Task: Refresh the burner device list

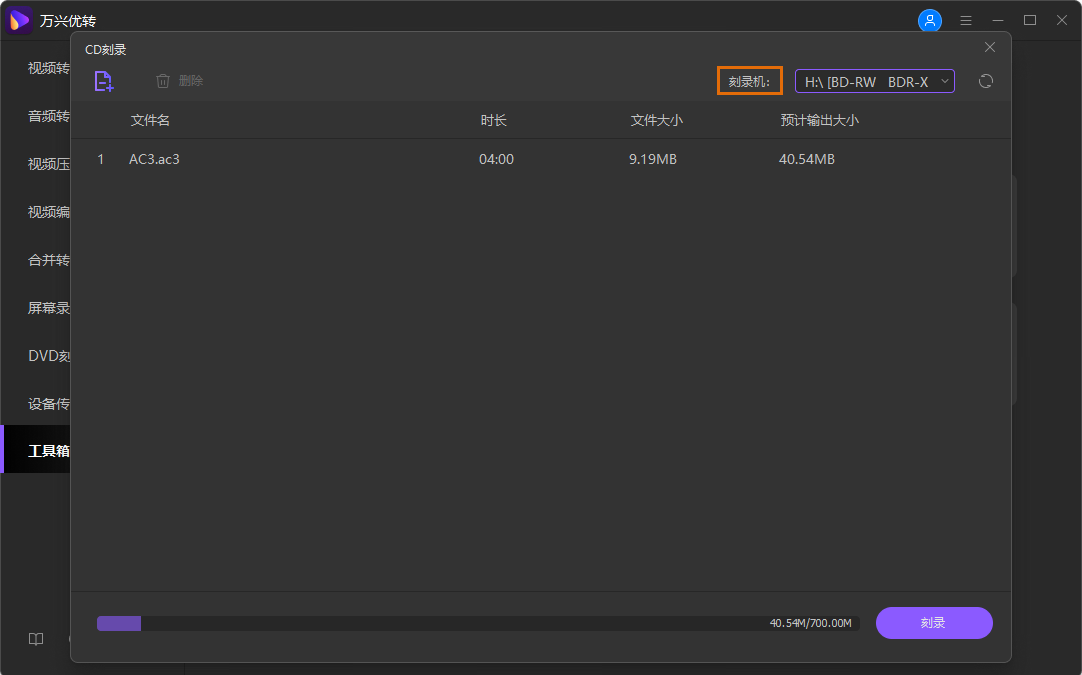Action: (985, 81)
